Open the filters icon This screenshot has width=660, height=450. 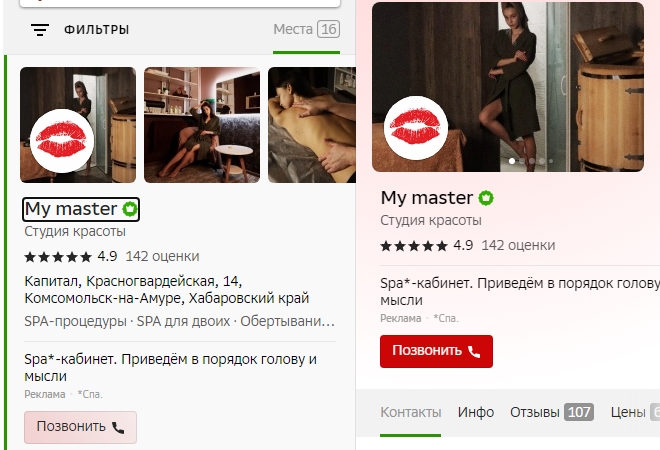(40, 30)
